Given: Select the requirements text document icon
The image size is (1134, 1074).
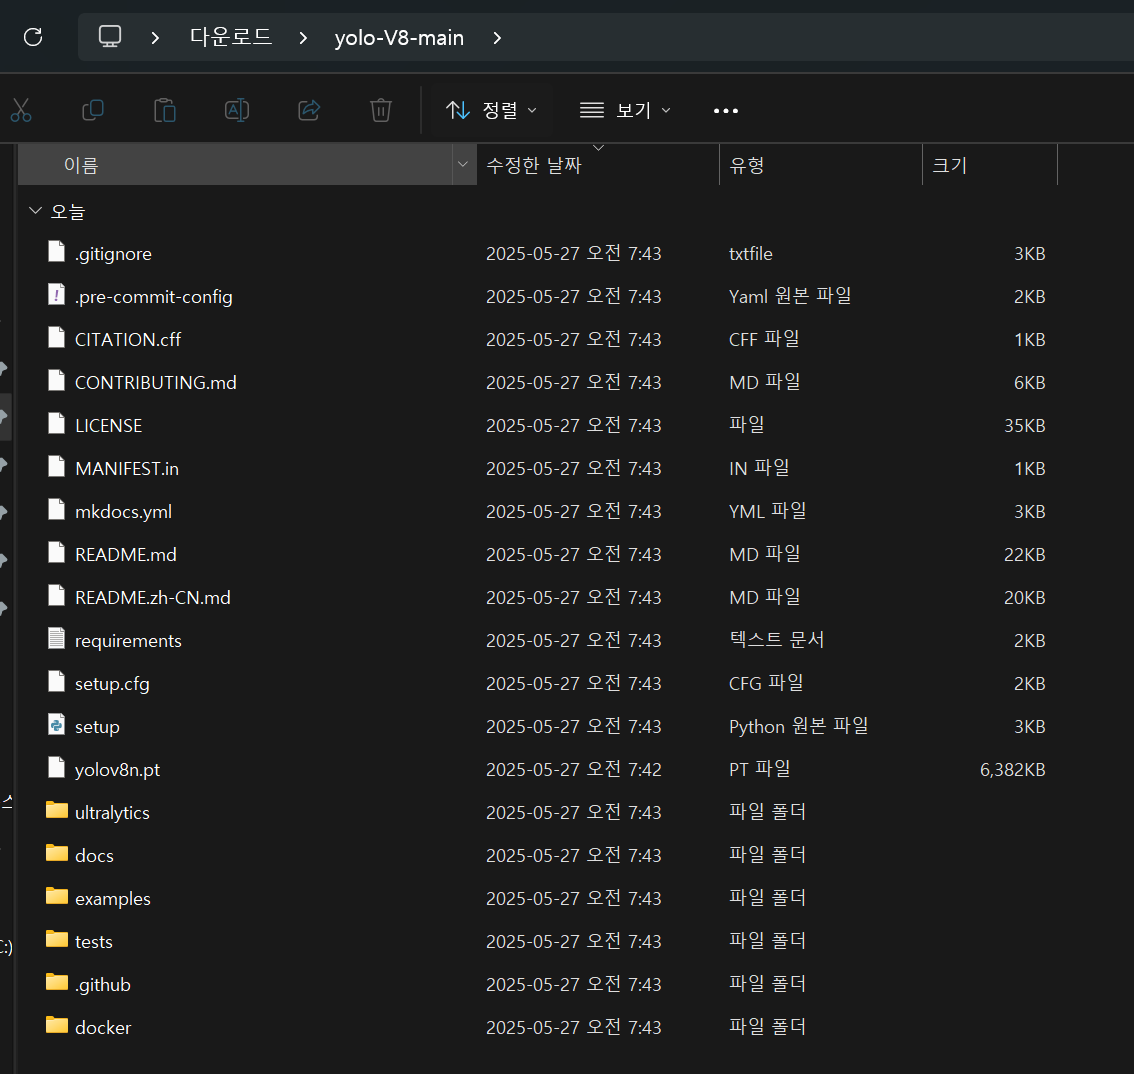Looking at the screenshot, I should (x=56, y=639).
